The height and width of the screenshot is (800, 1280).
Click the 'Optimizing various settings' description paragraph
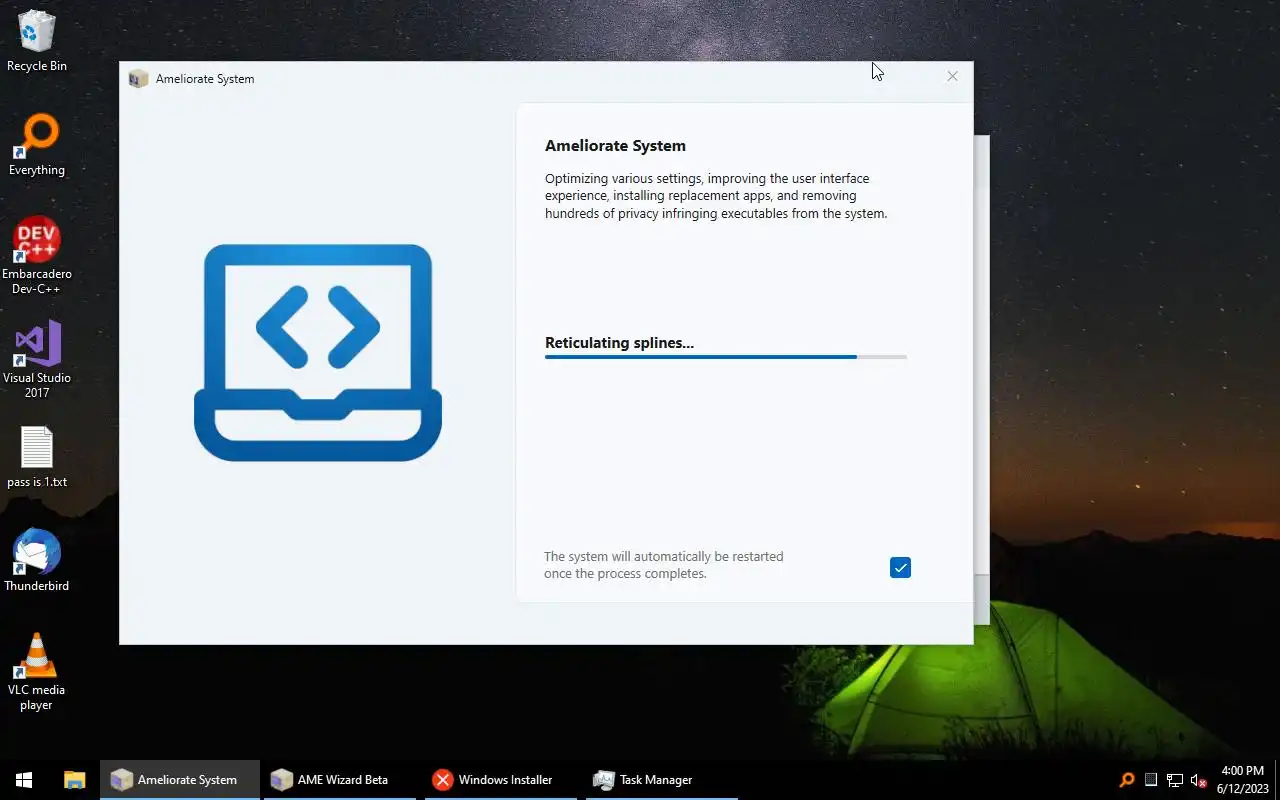point(716,196)
